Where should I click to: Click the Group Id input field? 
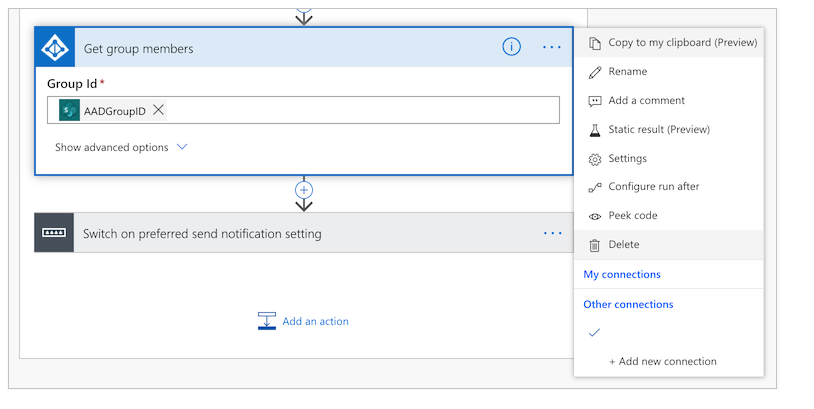[x=360, y=110]
